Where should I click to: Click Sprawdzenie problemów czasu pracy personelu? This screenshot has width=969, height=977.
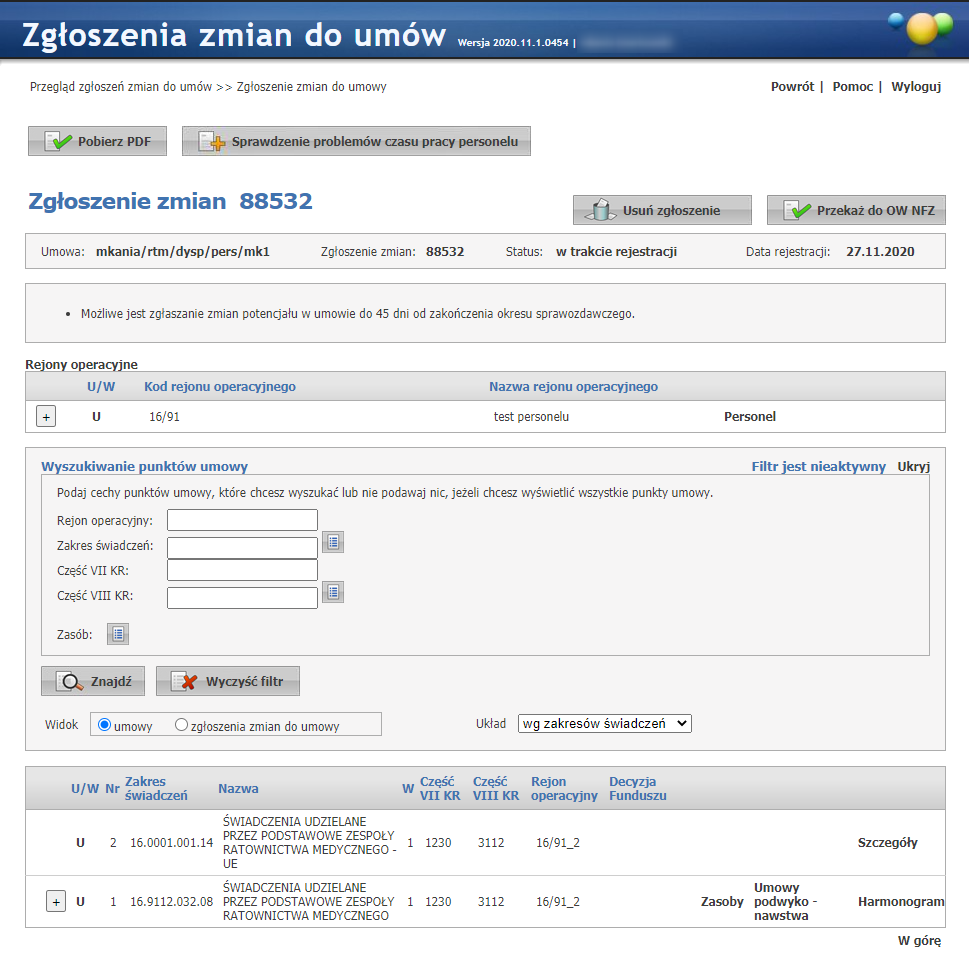pyautogui.click(x=356, y=142)
